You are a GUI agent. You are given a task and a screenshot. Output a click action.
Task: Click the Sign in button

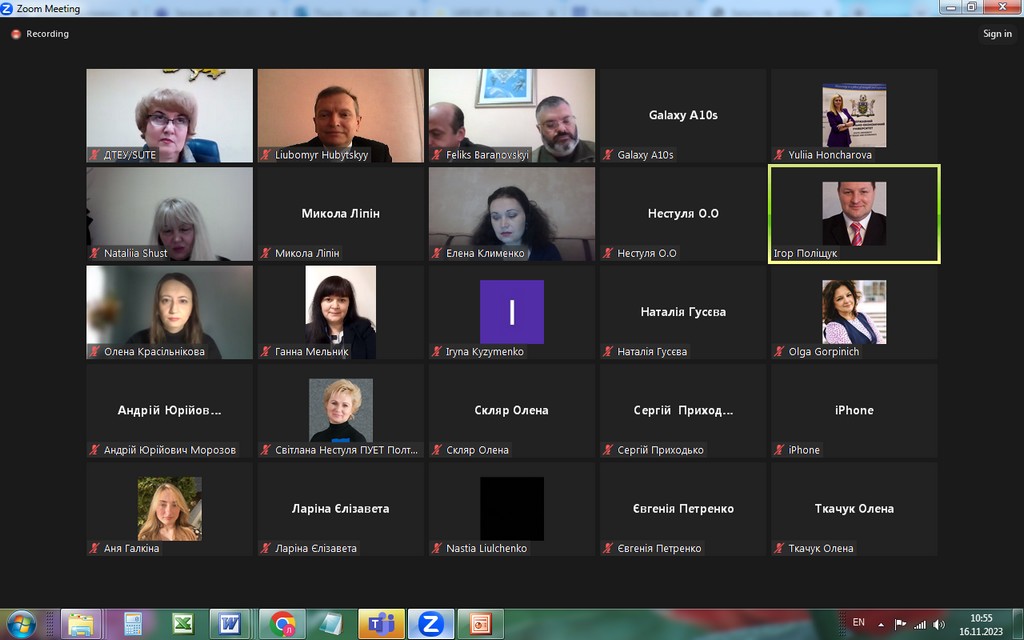point(997,34)
